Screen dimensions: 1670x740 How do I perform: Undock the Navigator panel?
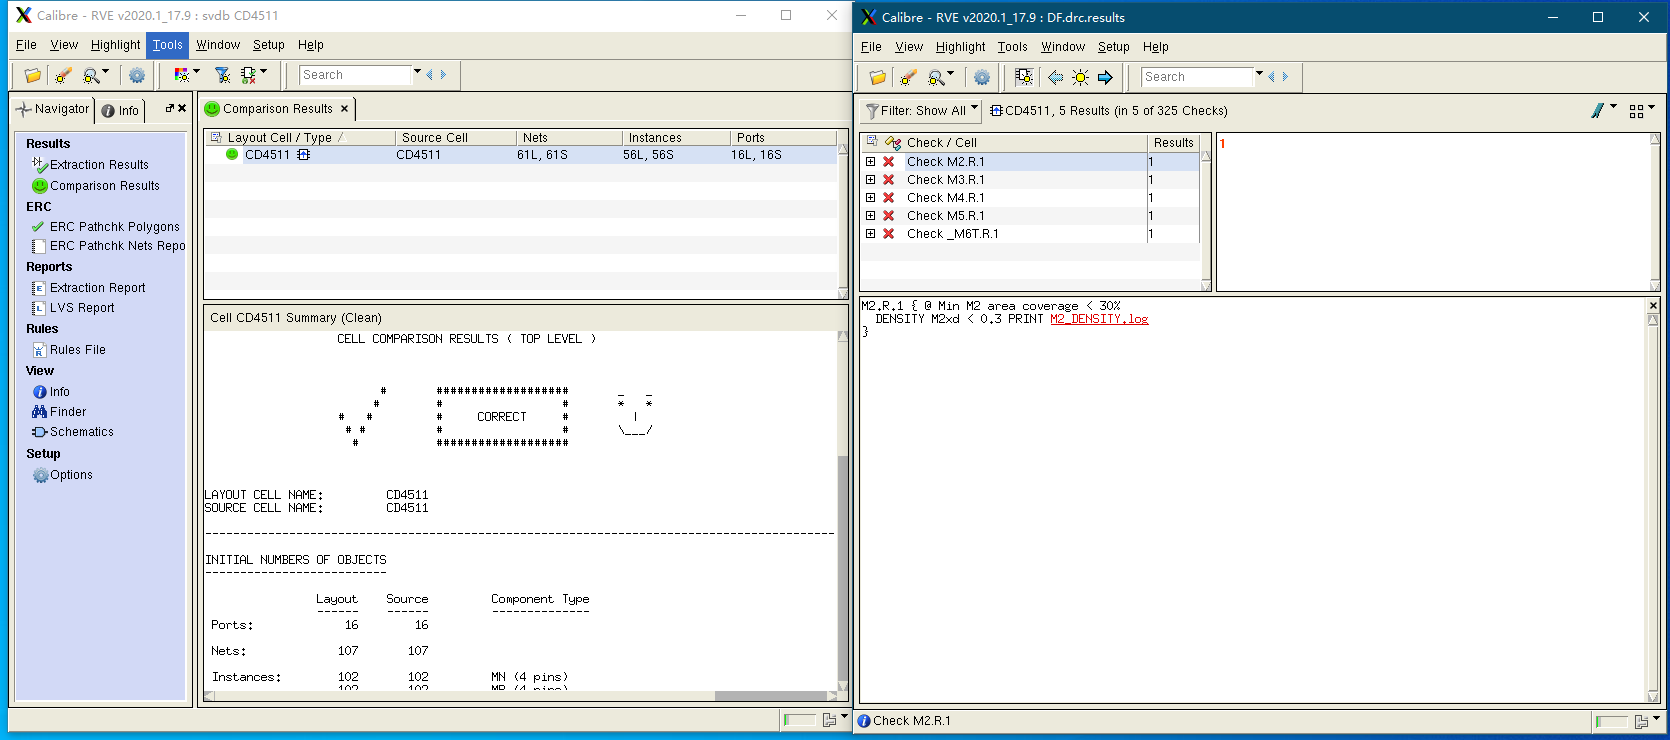pyautogui.click(x=170, y=108)
